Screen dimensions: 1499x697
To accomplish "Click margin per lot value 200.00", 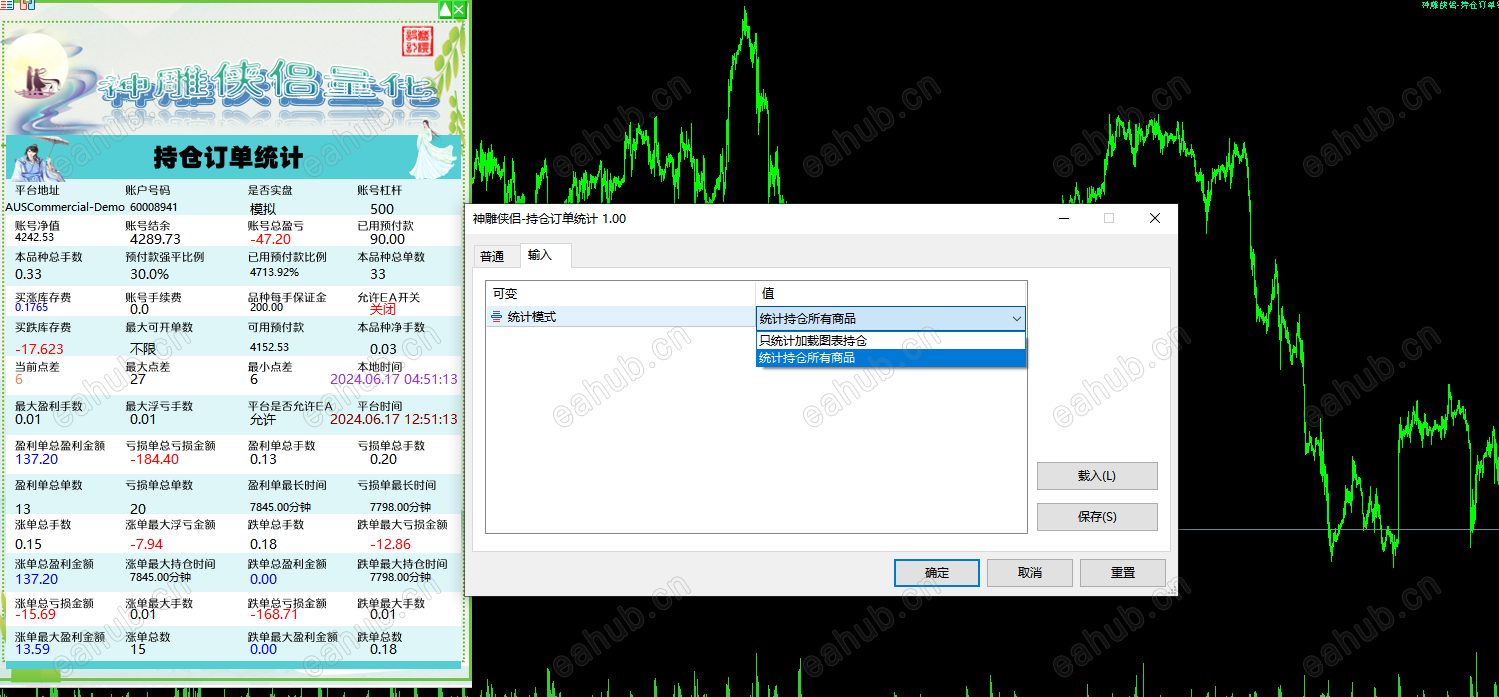I will pos(267,308).
